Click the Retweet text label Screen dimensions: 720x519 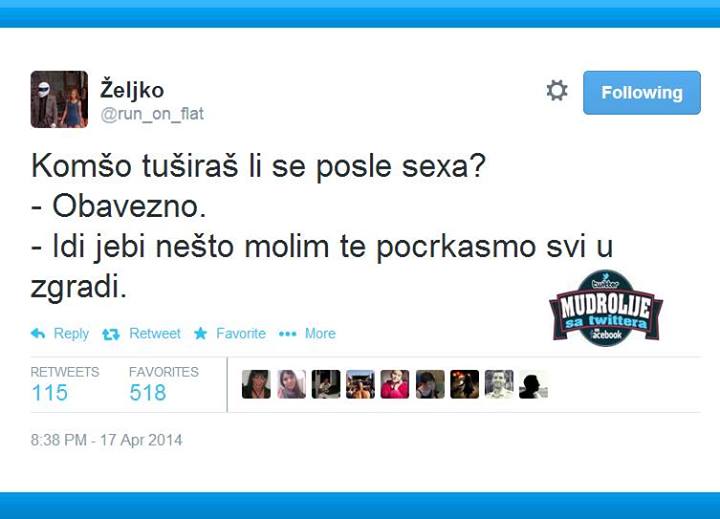click(155, 333)
